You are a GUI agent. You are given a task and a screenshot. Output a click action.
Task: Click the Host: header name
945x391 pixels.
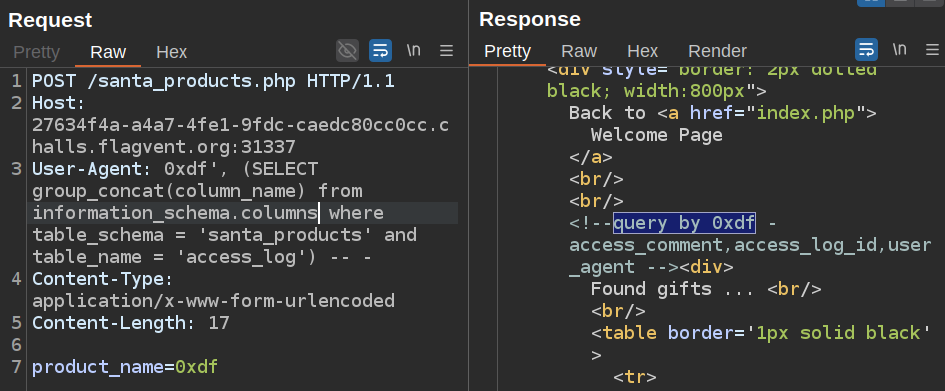(x=58, y=103)
